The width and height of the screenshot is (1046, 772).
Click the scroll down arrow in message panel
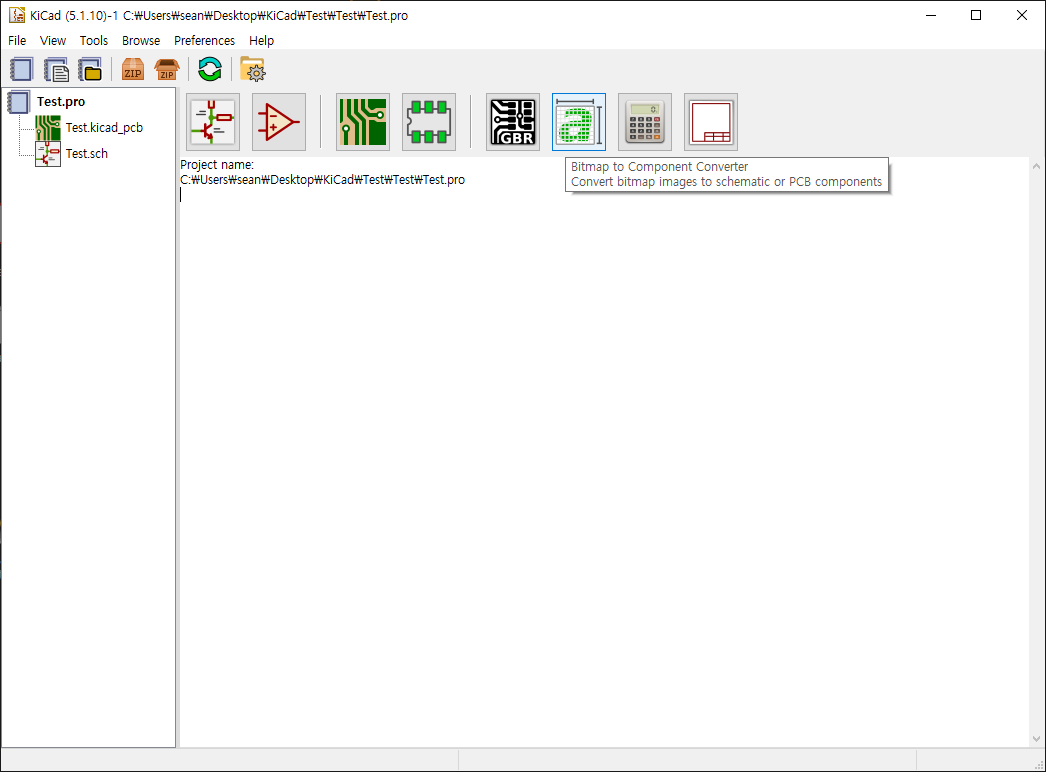pos(1036,739)
